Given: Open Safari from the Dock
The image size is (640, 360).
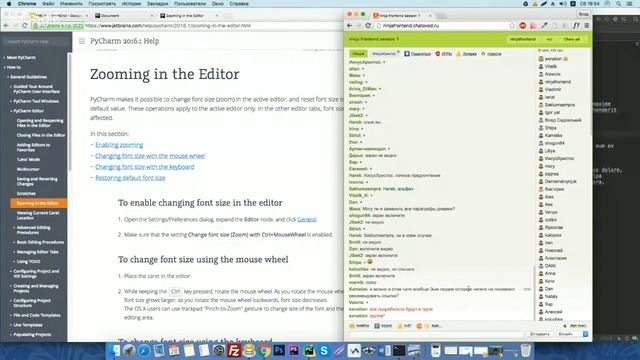Looking at the screenshot, I should tap(144, 351).
